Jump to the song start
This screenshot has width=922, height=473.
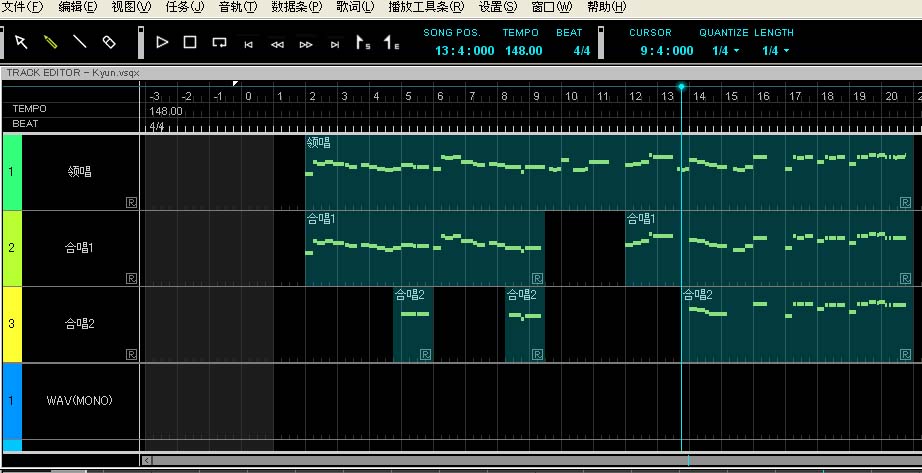[x=249, y=45]
